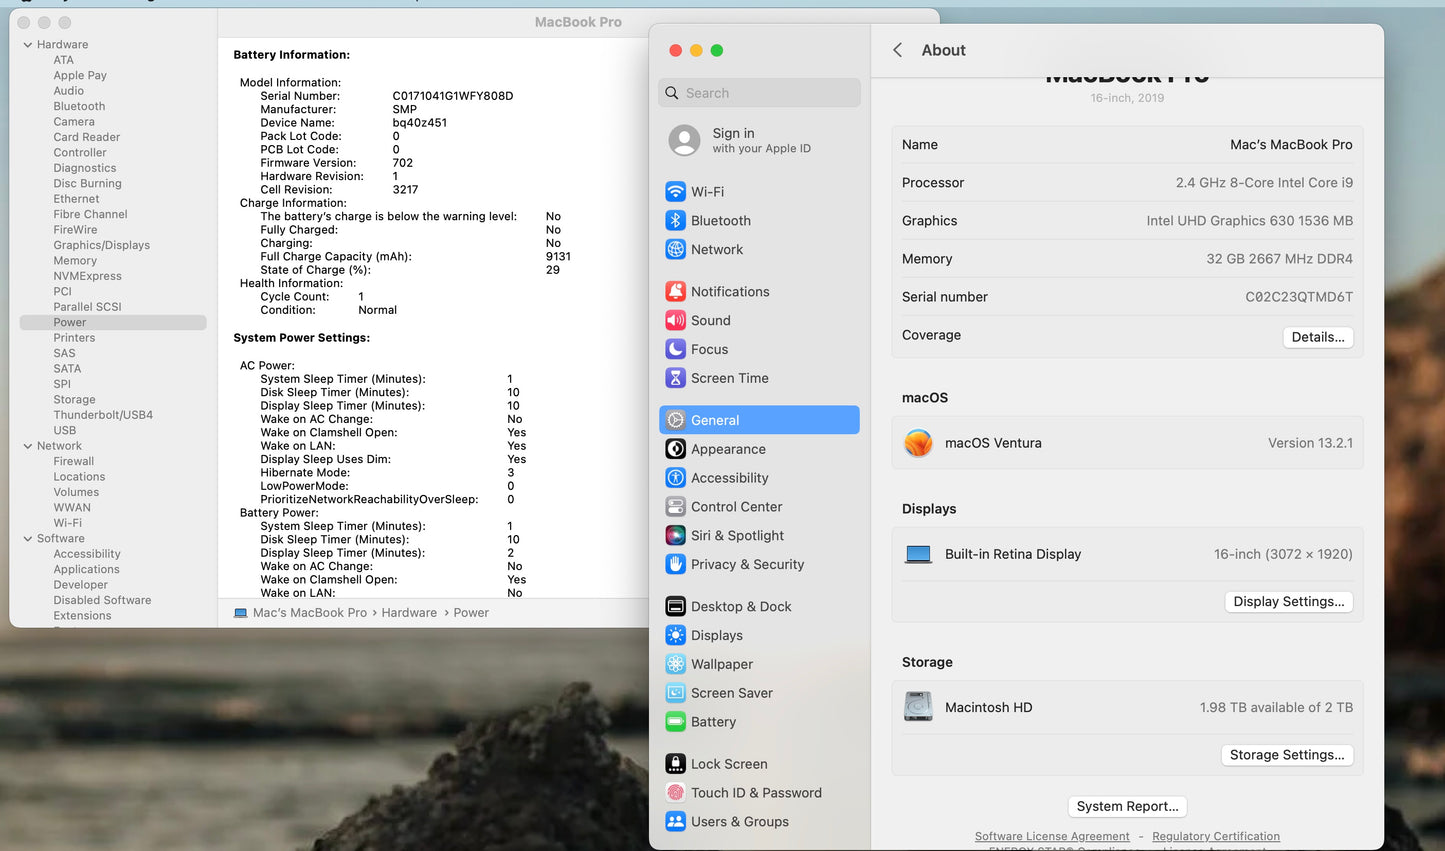Open Bluetooth settings via its icon

[675, 221]
